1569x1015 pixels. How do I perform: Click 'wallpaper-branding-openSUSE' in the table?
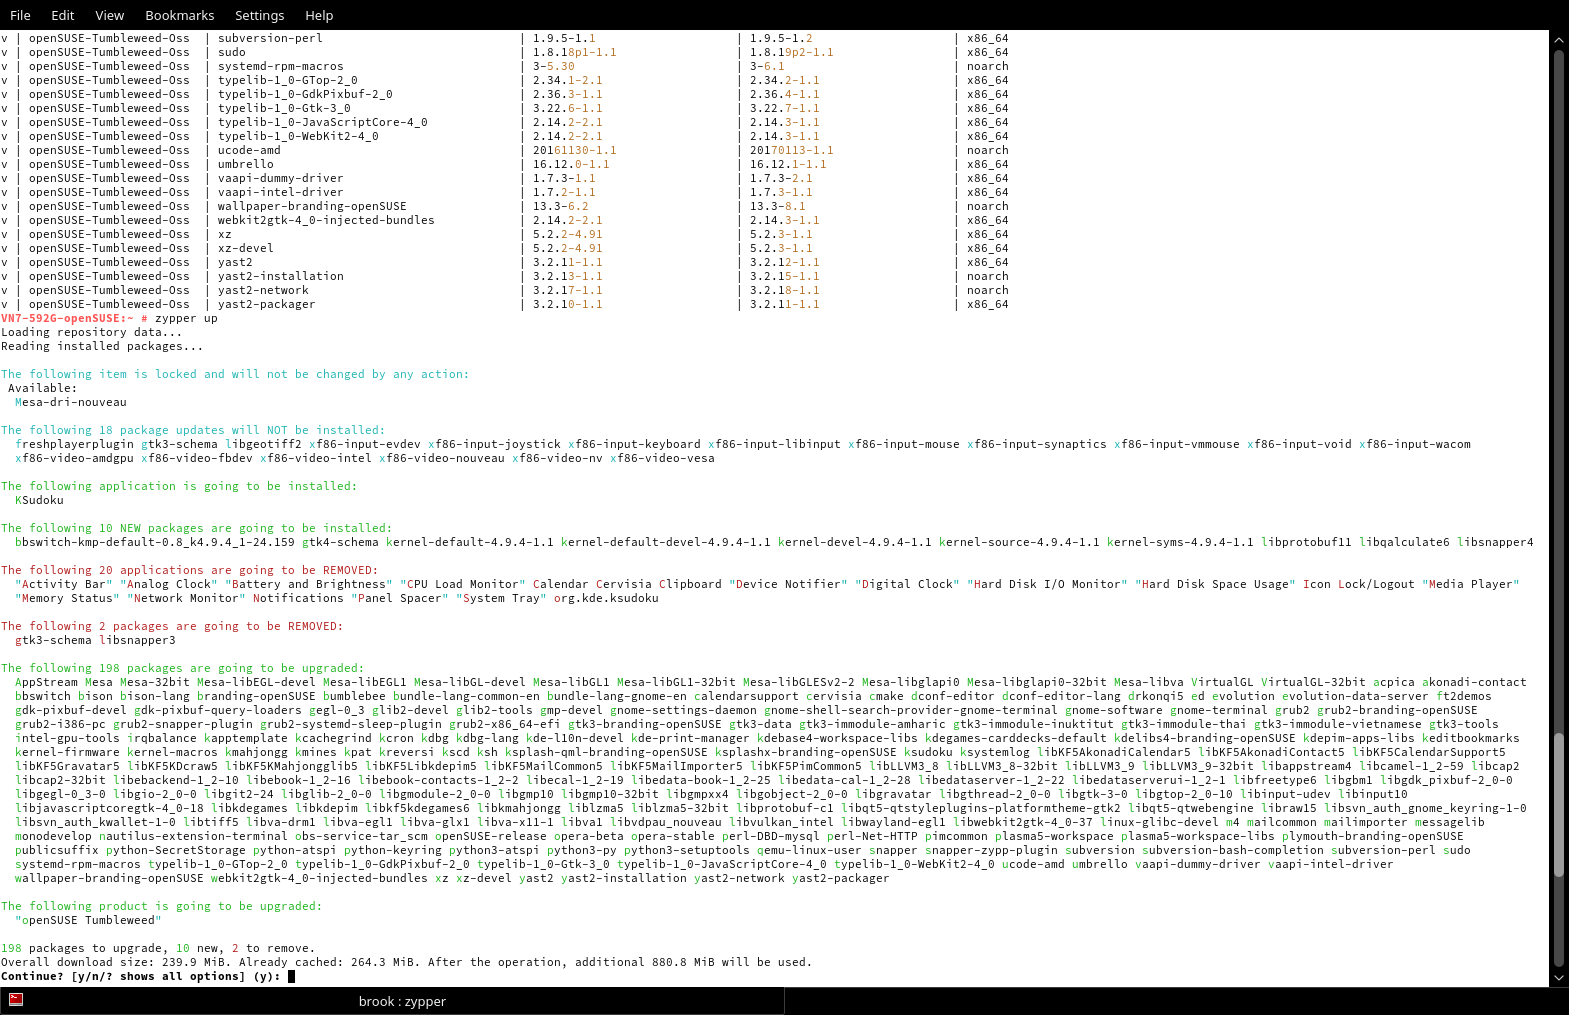pos(312,206)
